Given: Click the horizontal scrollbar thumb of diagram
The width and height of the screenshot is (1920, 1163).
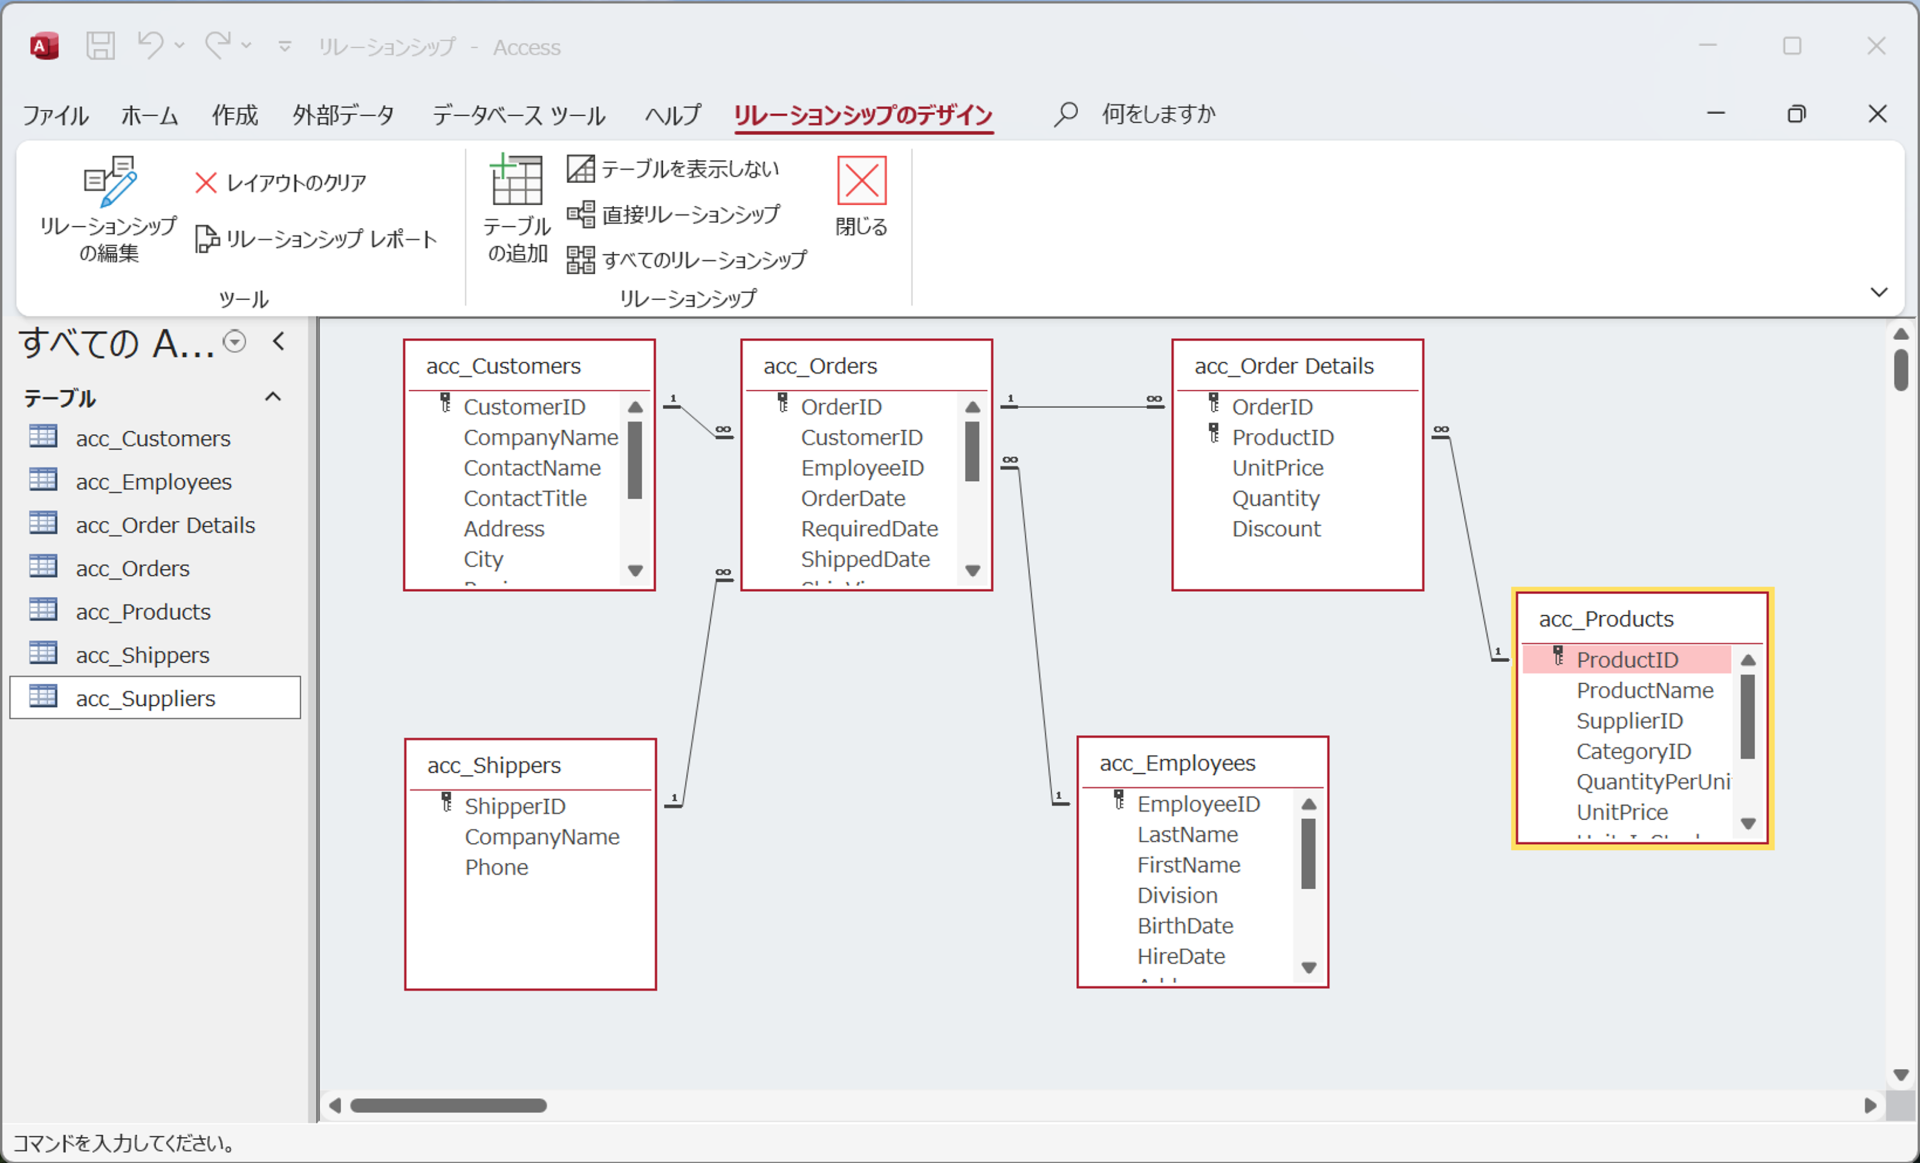Looking at the screenshot, I should (x=448, y=1105).
